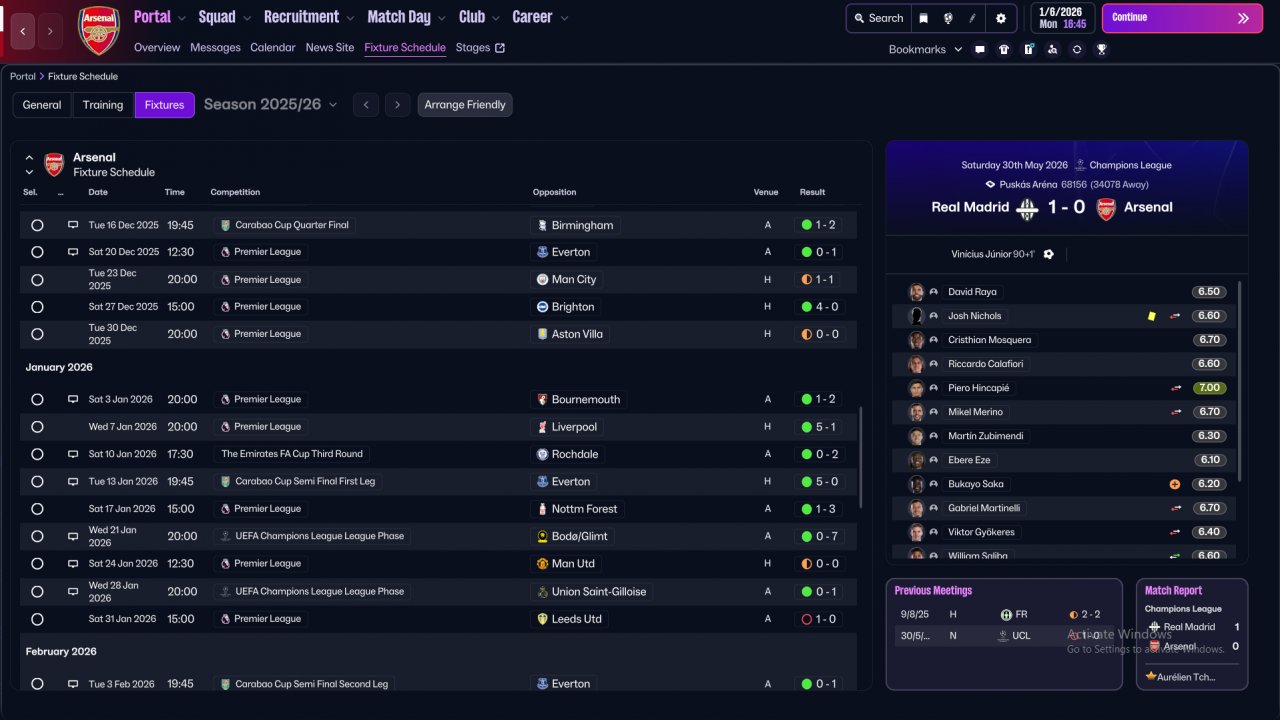
Task: Click the Search button
Action: (x=877, y=18)
